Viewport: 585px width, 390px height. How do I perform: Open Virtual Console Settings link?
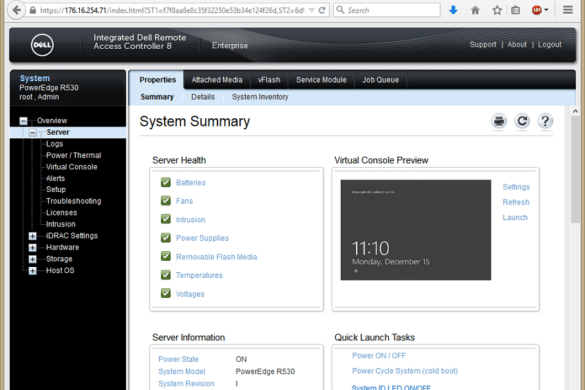pos(516,187)
